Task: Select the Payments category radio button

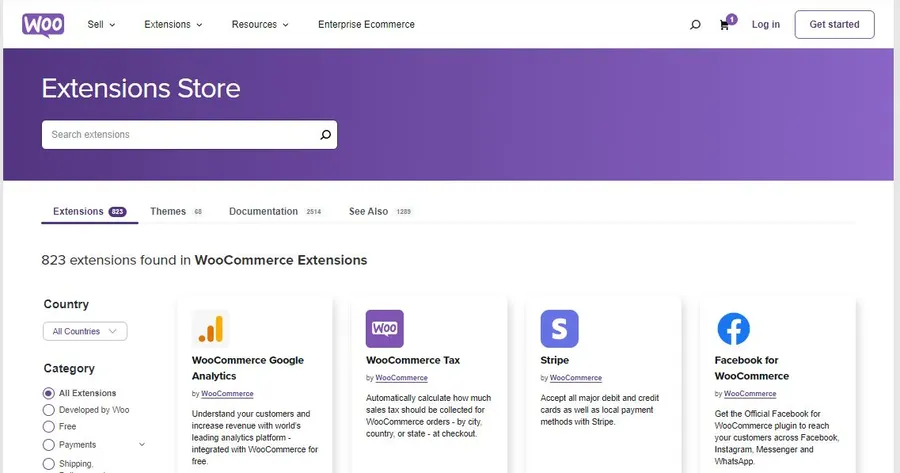Action: [49, 445]
